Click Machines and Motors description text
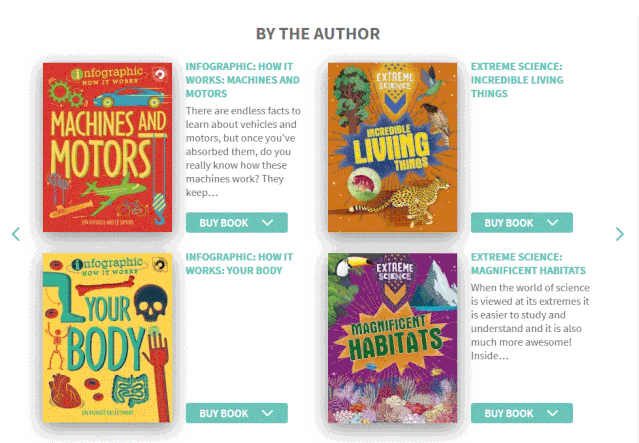This screenshot has height=443, width=639. click(x=243, y=152)
